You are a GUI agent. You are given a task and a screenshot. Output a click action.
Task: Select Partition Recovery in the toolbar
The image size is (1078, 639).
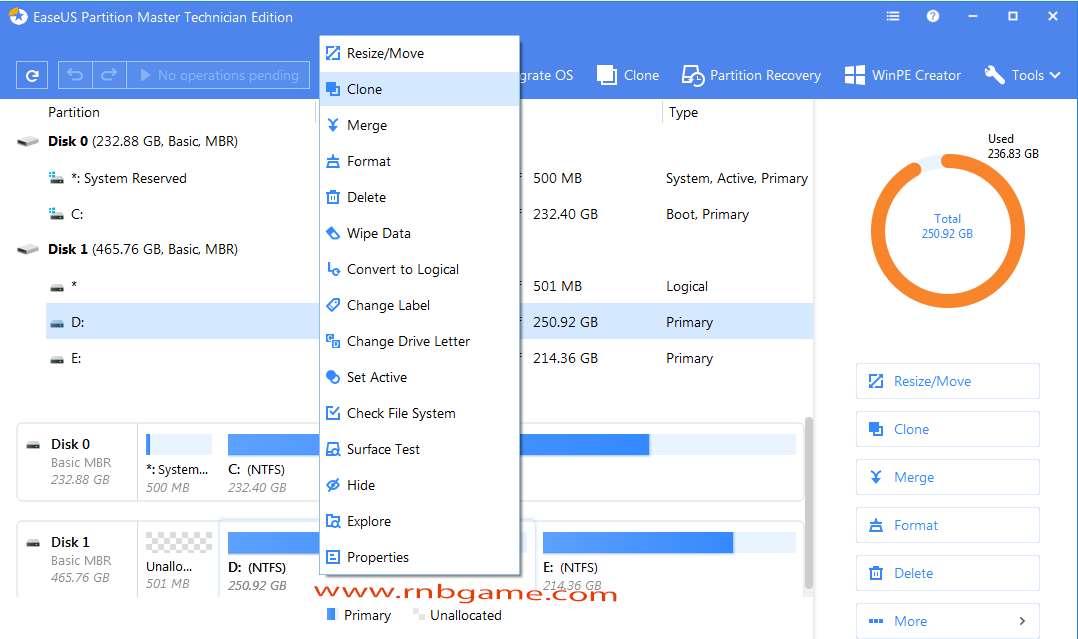[x=751, y=75]
